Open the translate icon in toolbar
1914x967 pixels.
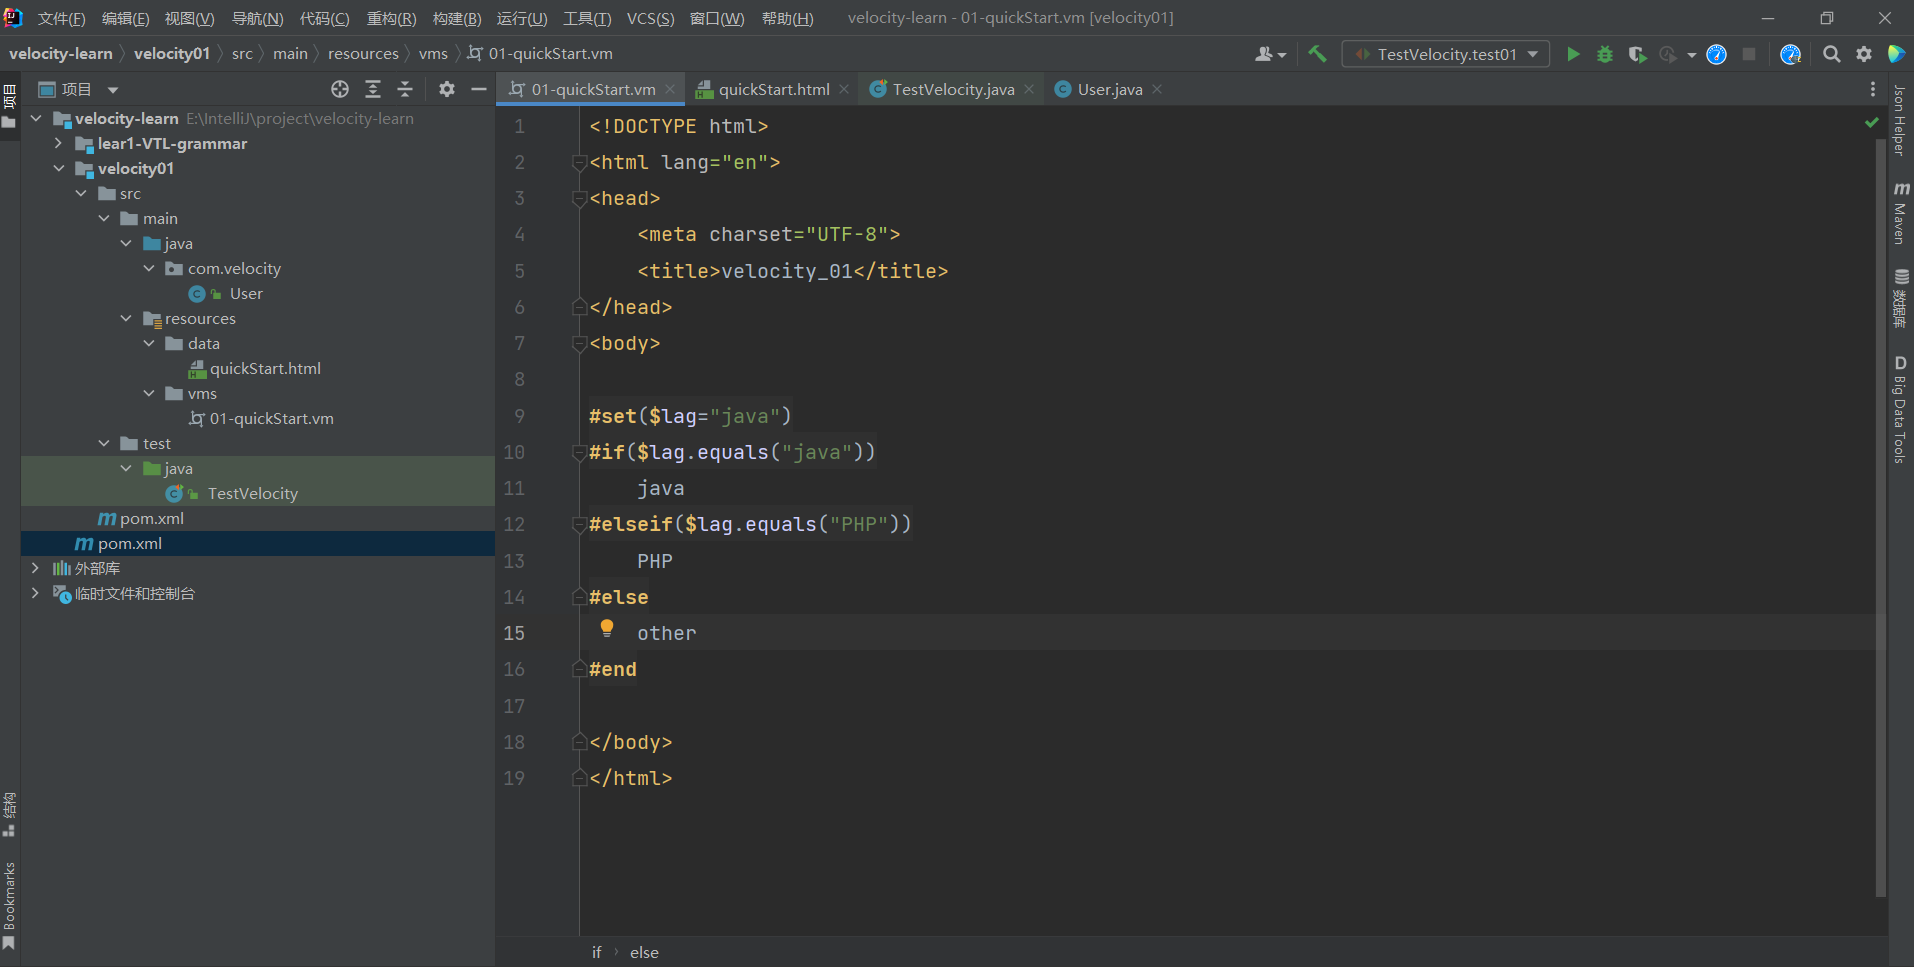click(x=1790, y=54)
